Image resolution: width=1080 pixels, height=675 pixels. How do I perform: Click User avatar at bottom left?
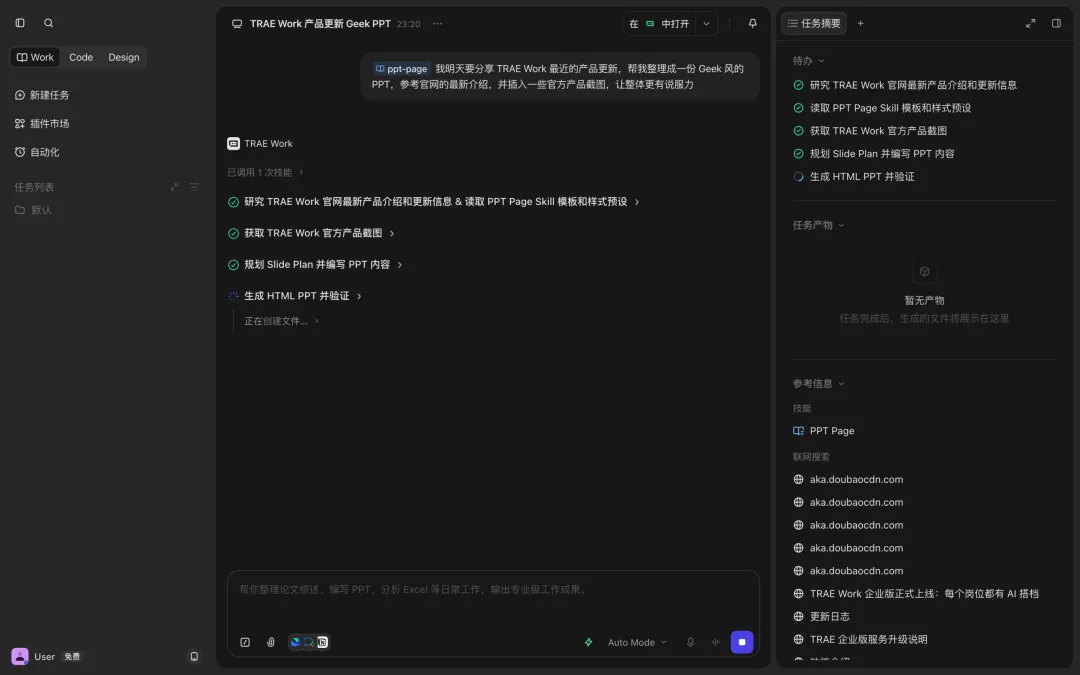tap(20, 656)
